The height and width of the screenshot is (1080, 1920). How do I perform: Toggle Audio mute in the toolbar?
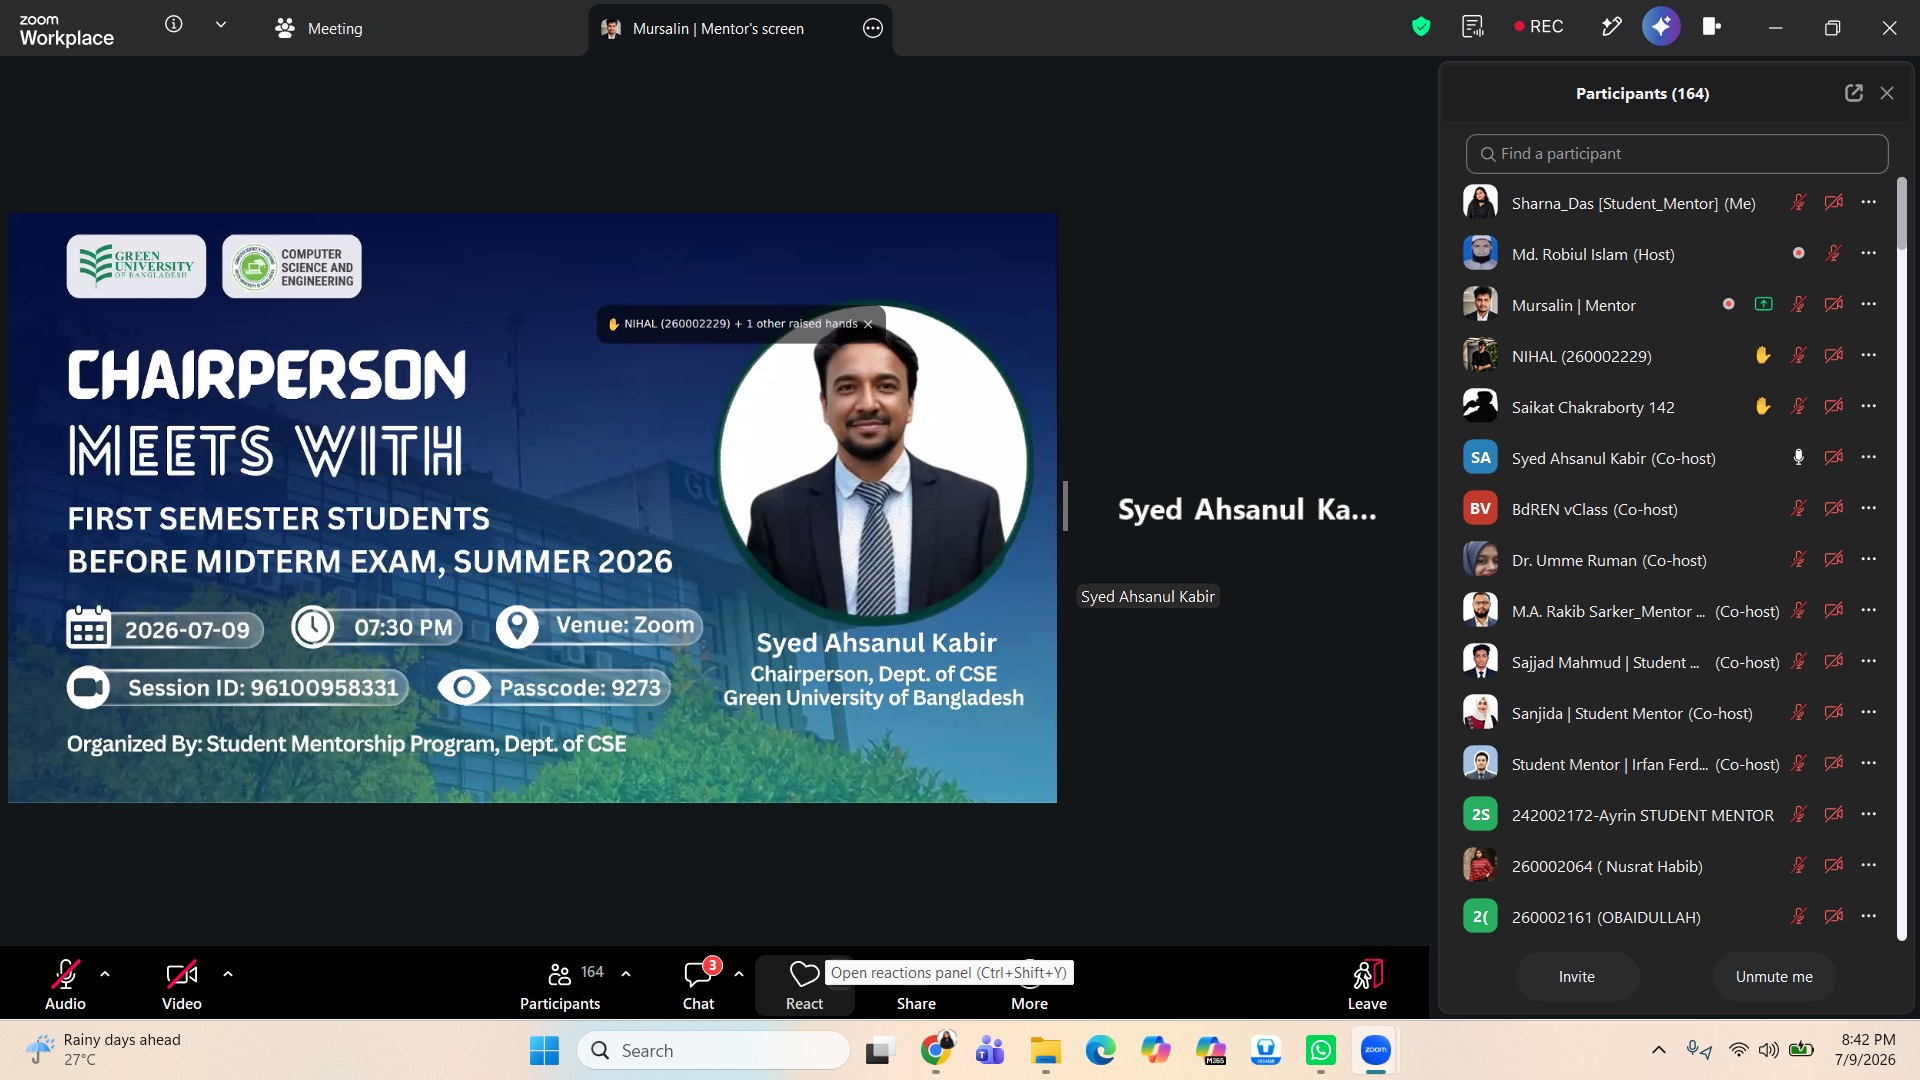click(65, 984)
